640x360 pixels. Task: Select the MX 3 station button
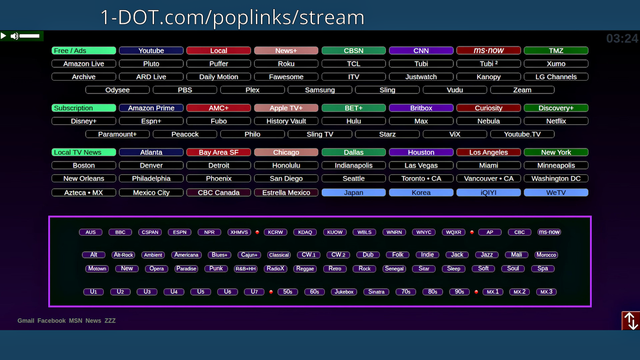[x=546, y=292]
